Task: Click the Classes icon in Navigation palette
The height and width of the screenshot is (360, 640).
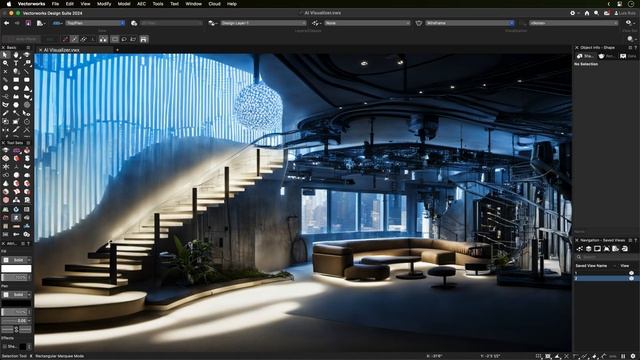Action: (580, 249)
